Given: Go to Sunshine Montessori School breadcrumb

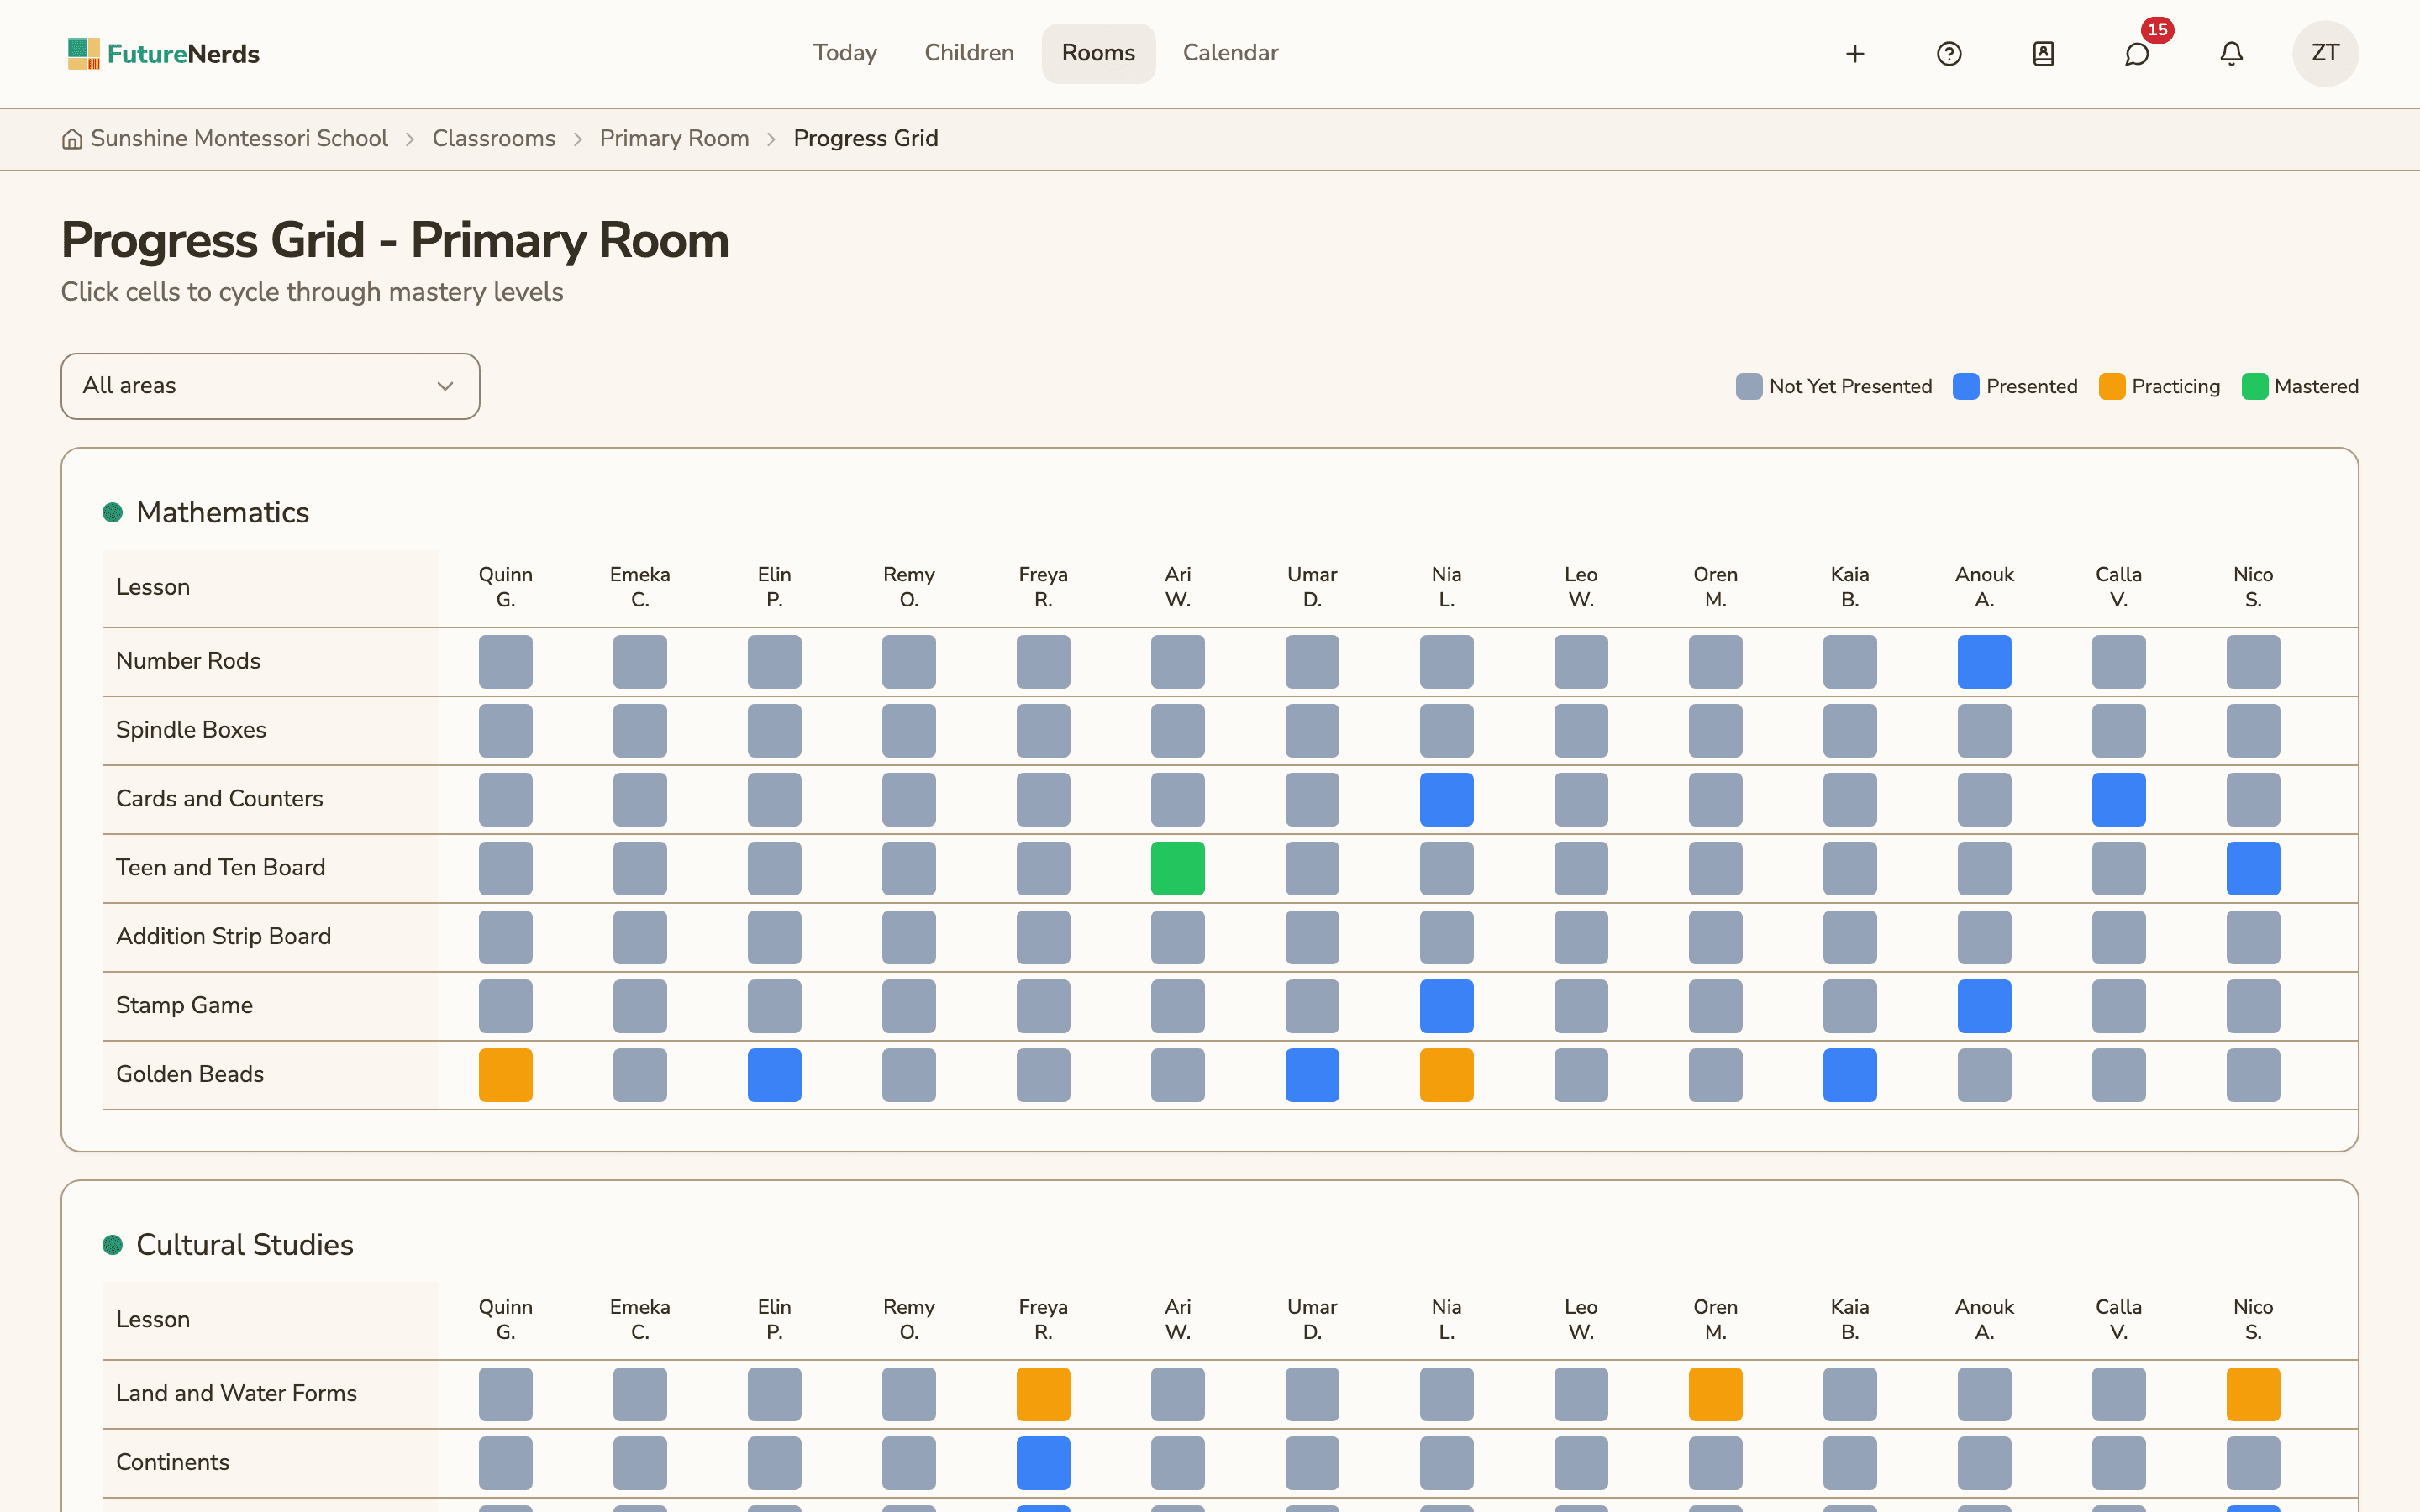Looking at the screenshot, I should click(x=239, y=139).
